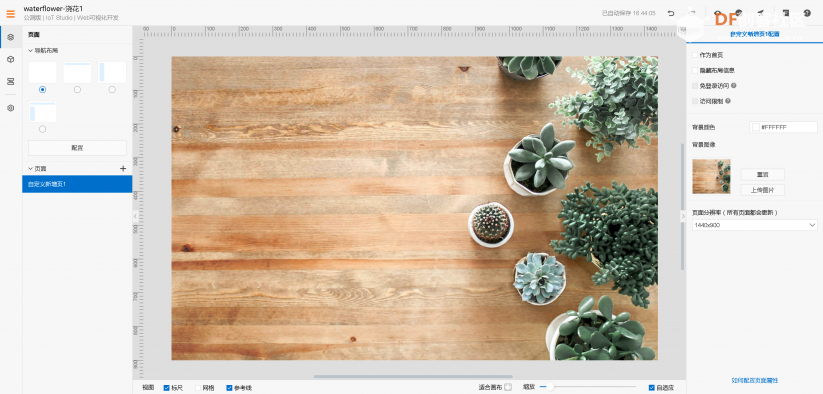The image size is (823, 394).
Task: Open the 1440x900 resolution dropdown
Action: 755,225
